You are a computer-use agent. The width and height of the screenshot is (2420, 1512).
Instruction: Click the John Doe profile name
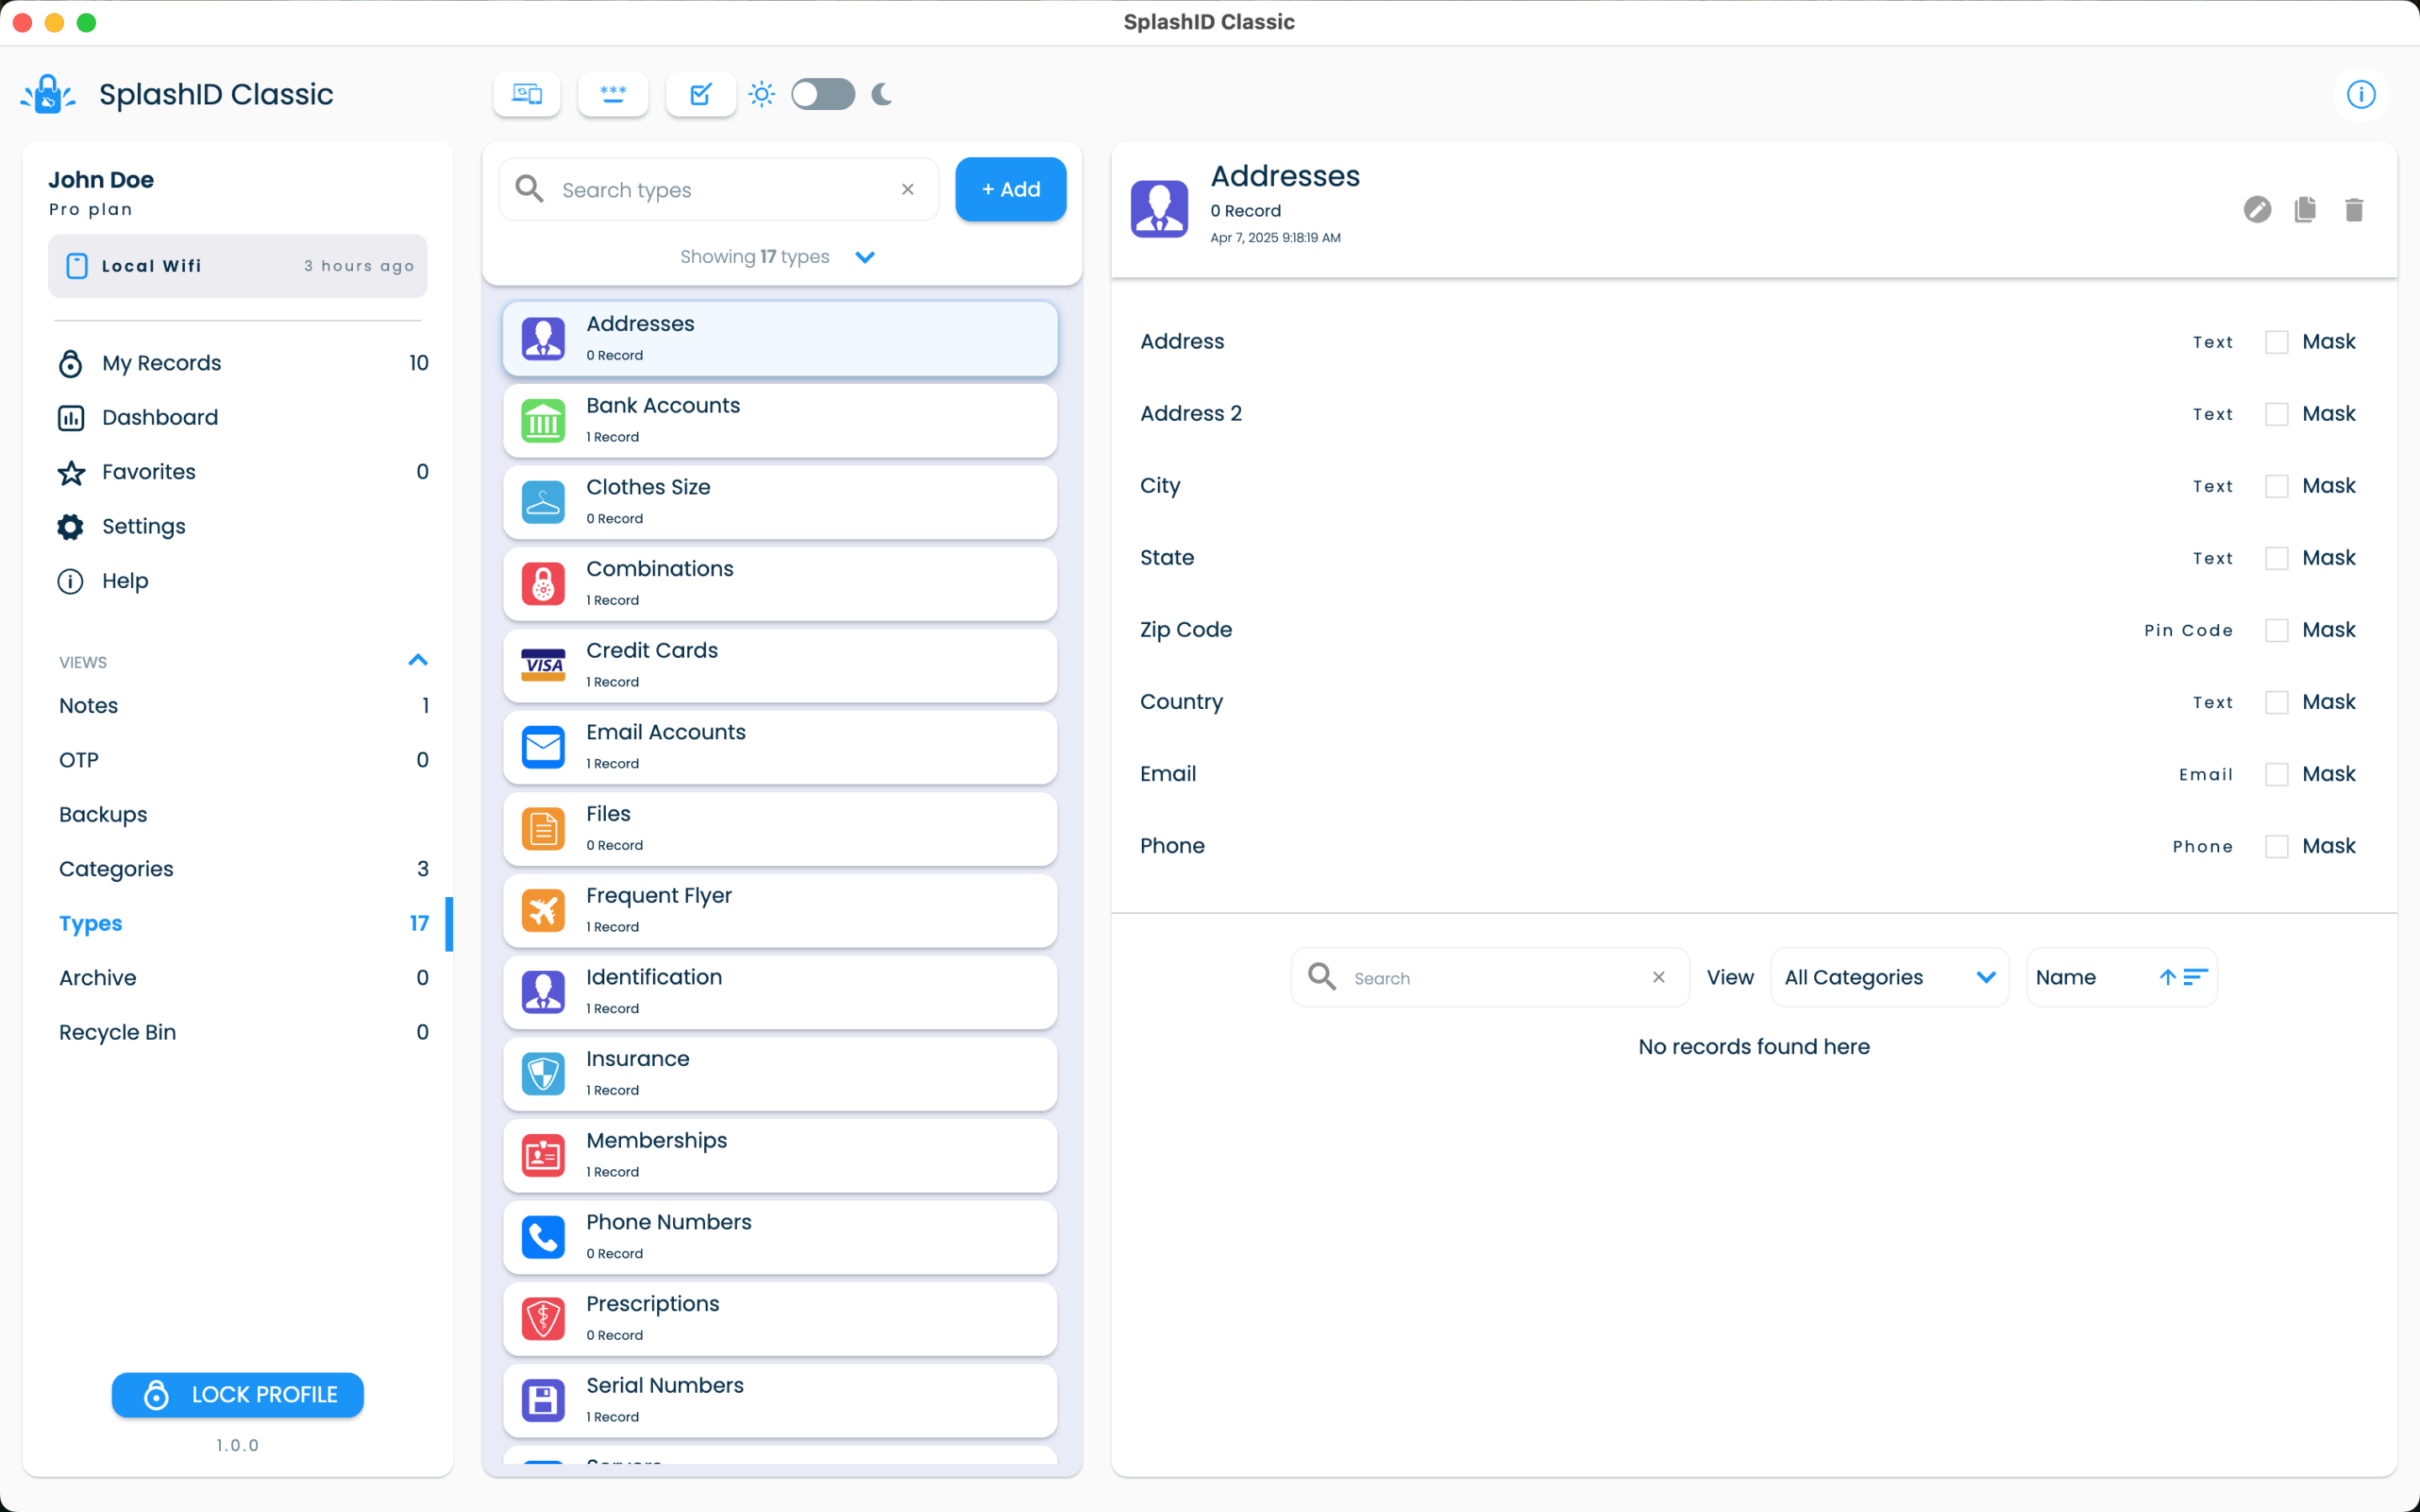point(101,180)
